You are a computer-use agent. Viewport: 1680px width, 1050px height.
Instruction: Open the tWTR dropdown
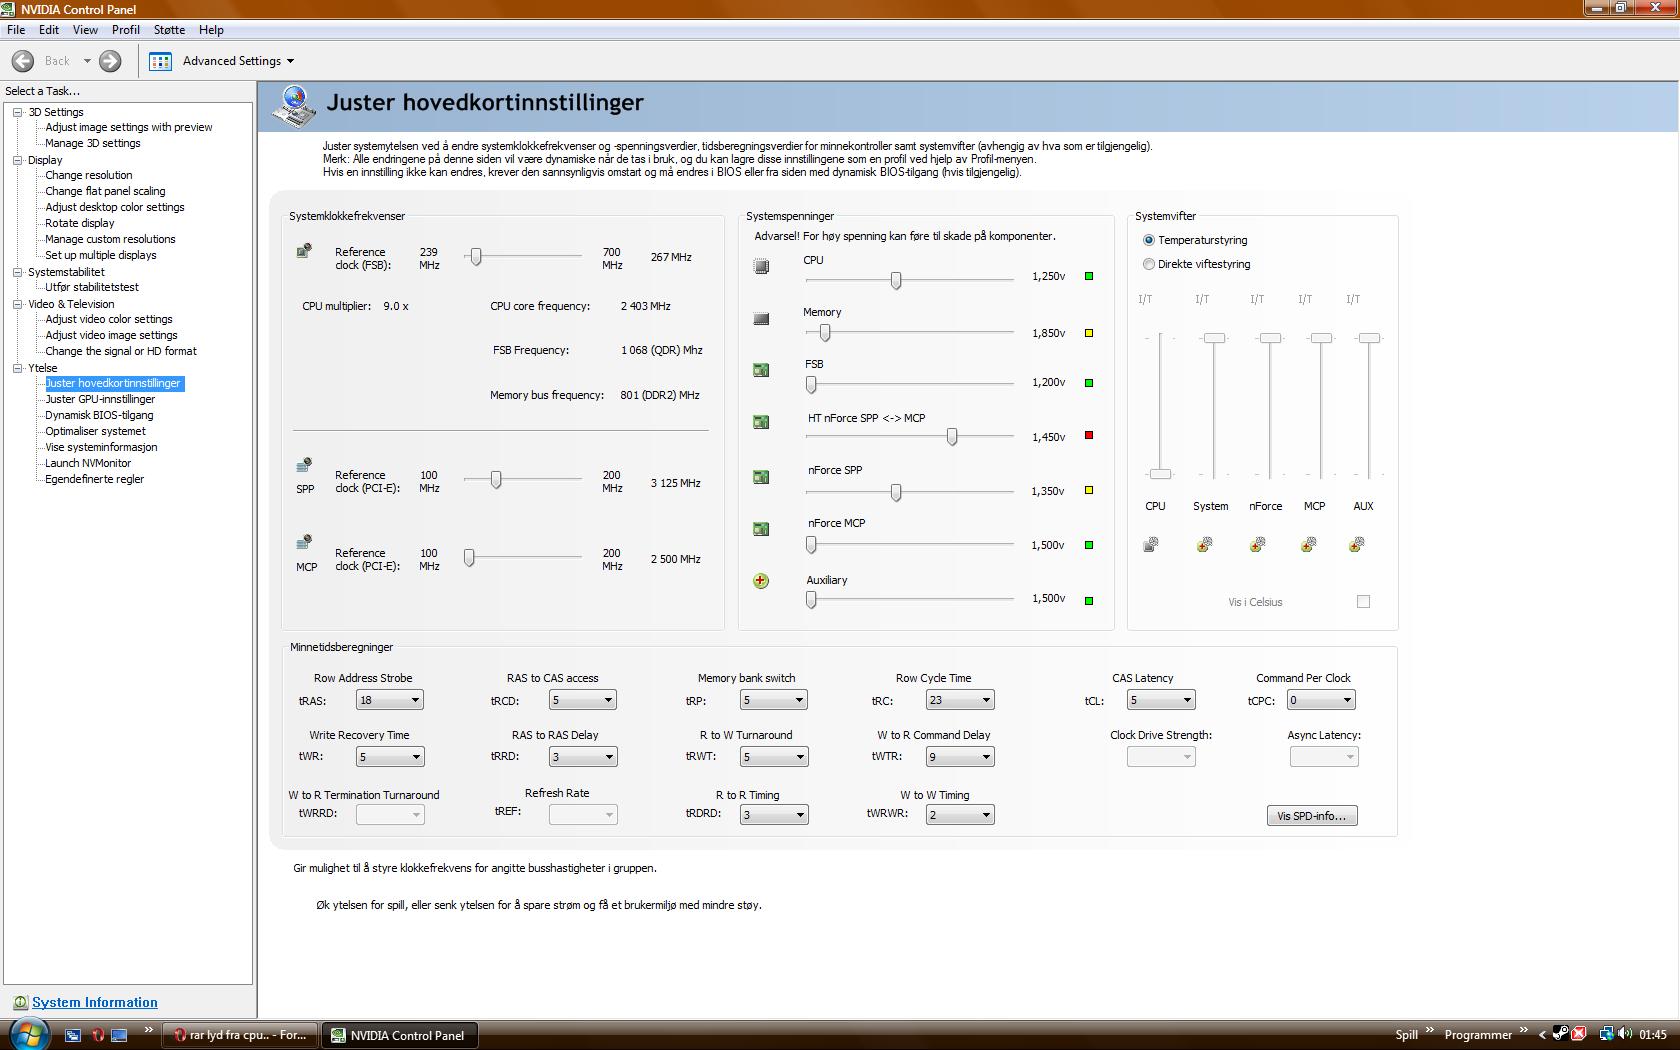pos(960,757)
